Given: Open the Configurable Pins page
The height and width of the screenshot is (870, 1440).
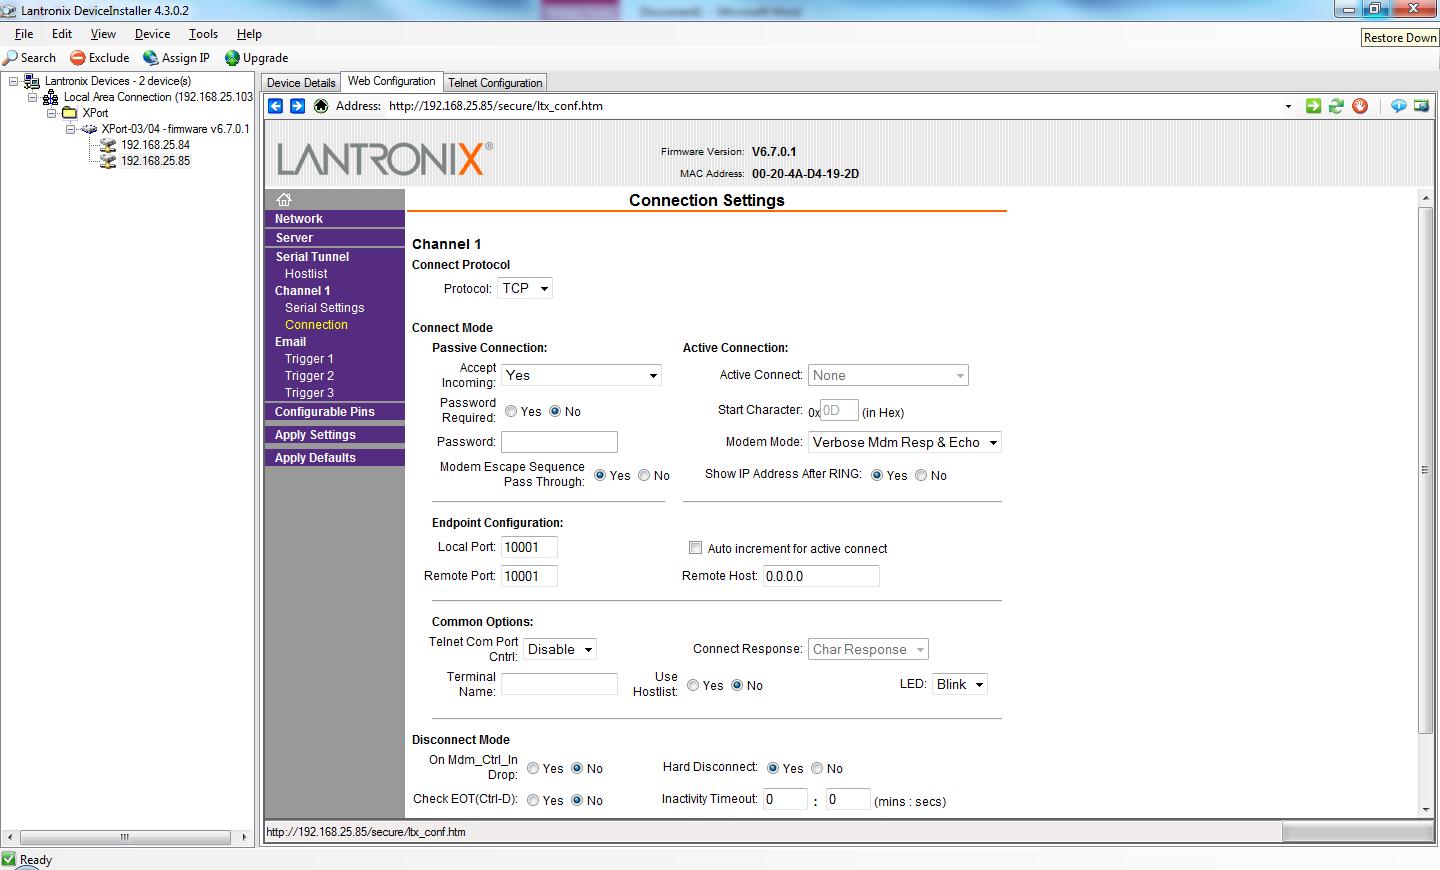Looking at the screenshot, I should tap(335, 412).
